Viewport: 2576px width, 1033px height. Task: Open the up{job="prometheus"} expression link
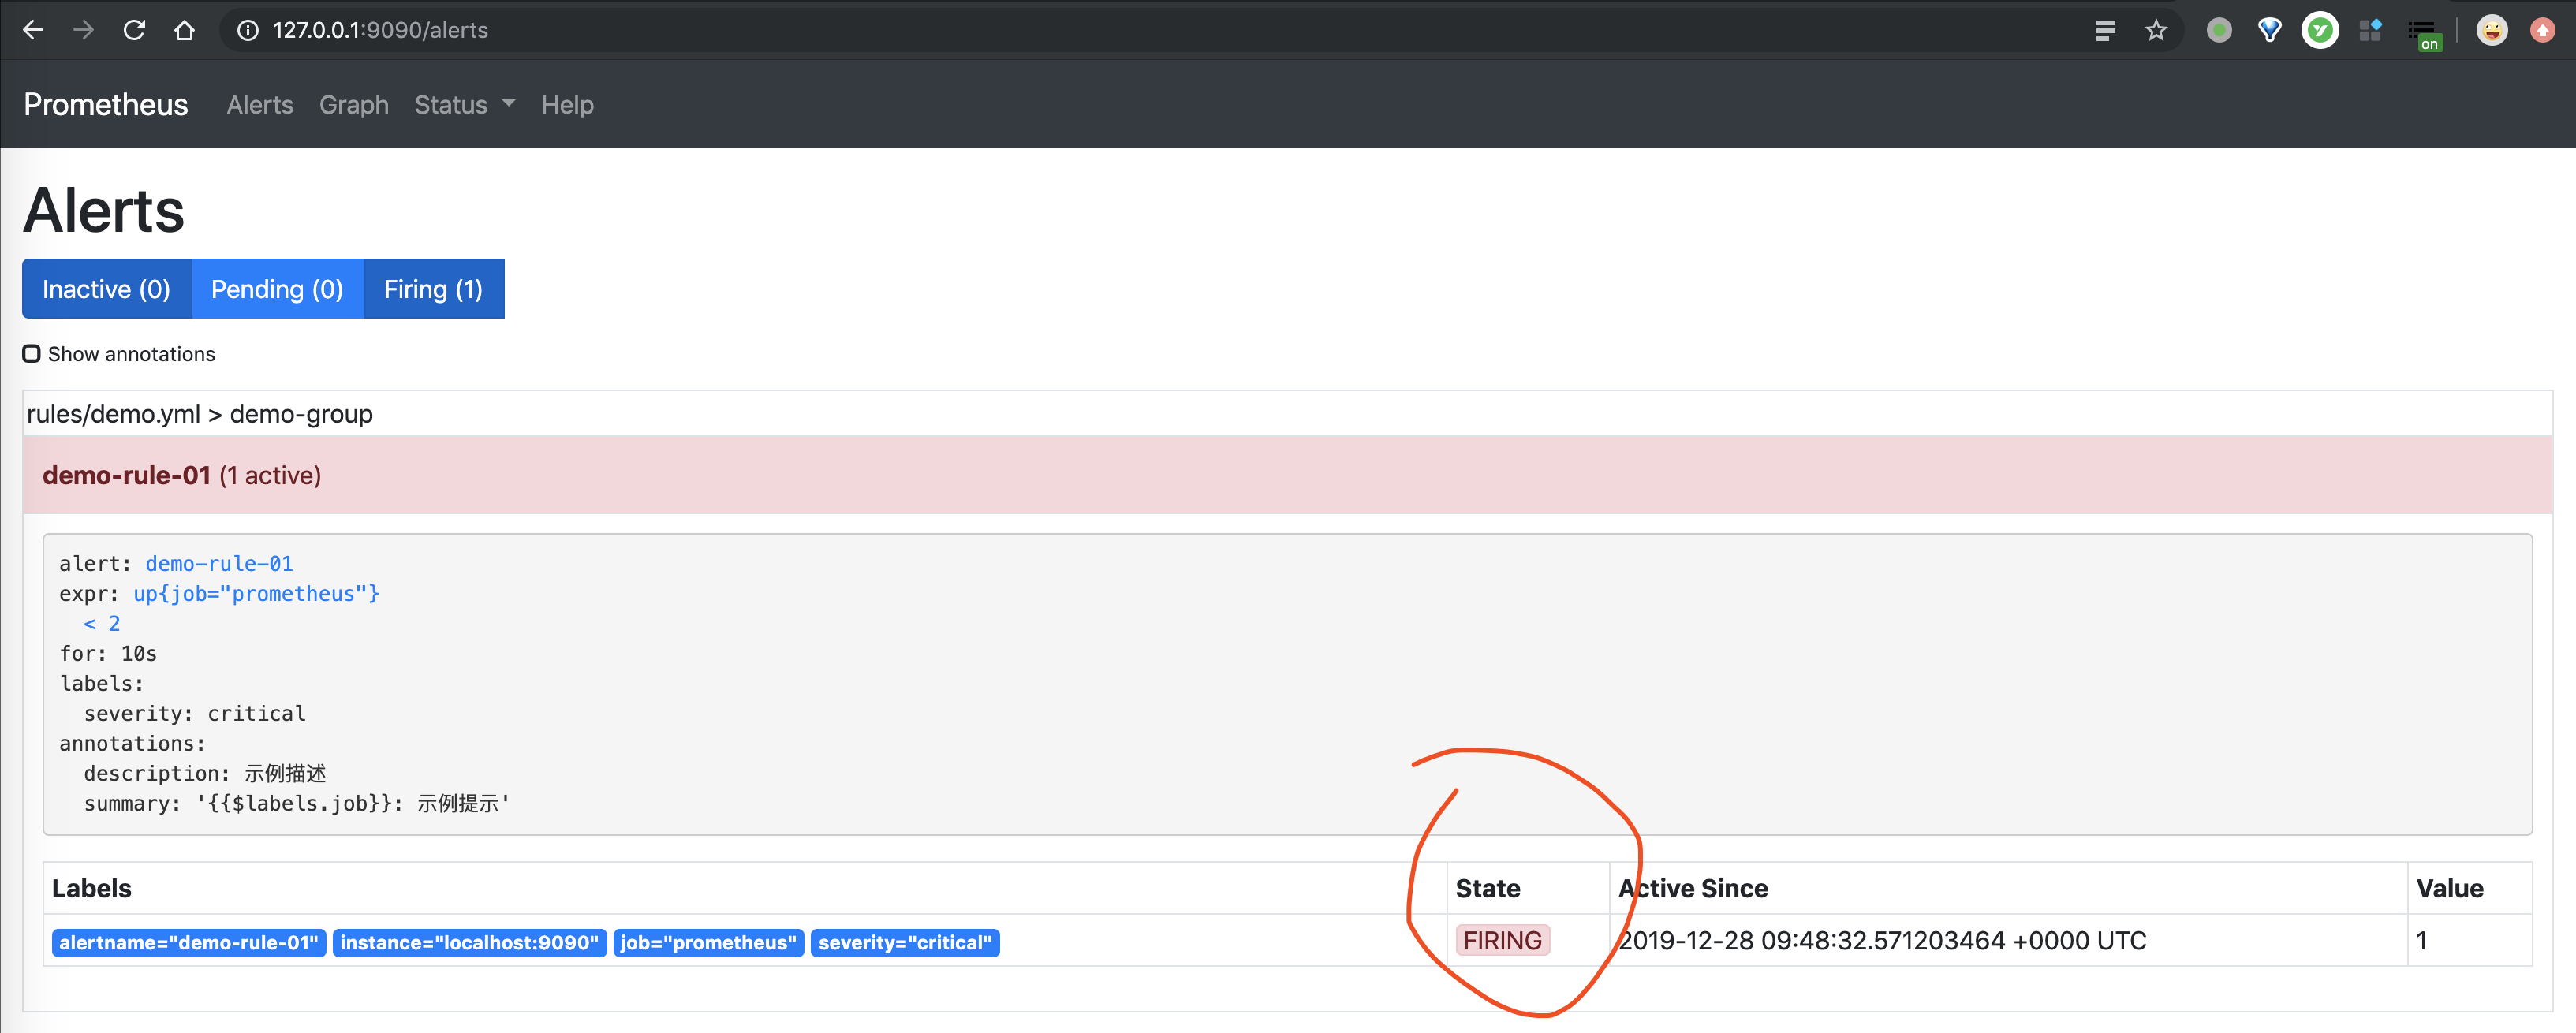(x=257, y=593)
